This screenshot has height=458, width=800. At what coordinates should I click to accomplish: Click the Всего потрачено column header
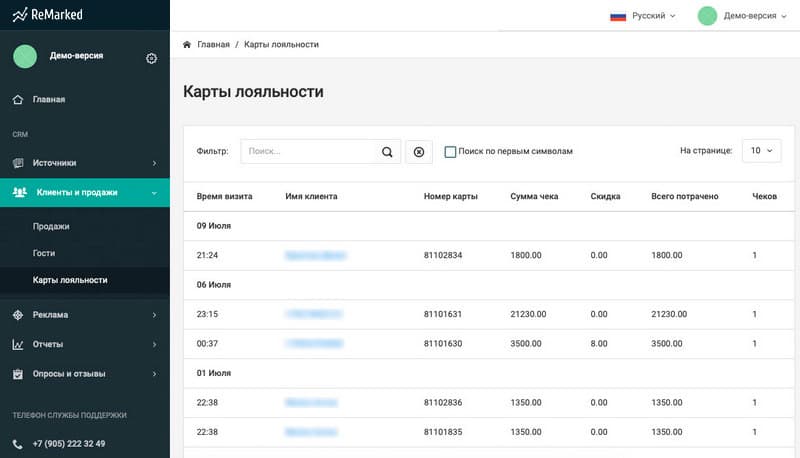(685, 196)
